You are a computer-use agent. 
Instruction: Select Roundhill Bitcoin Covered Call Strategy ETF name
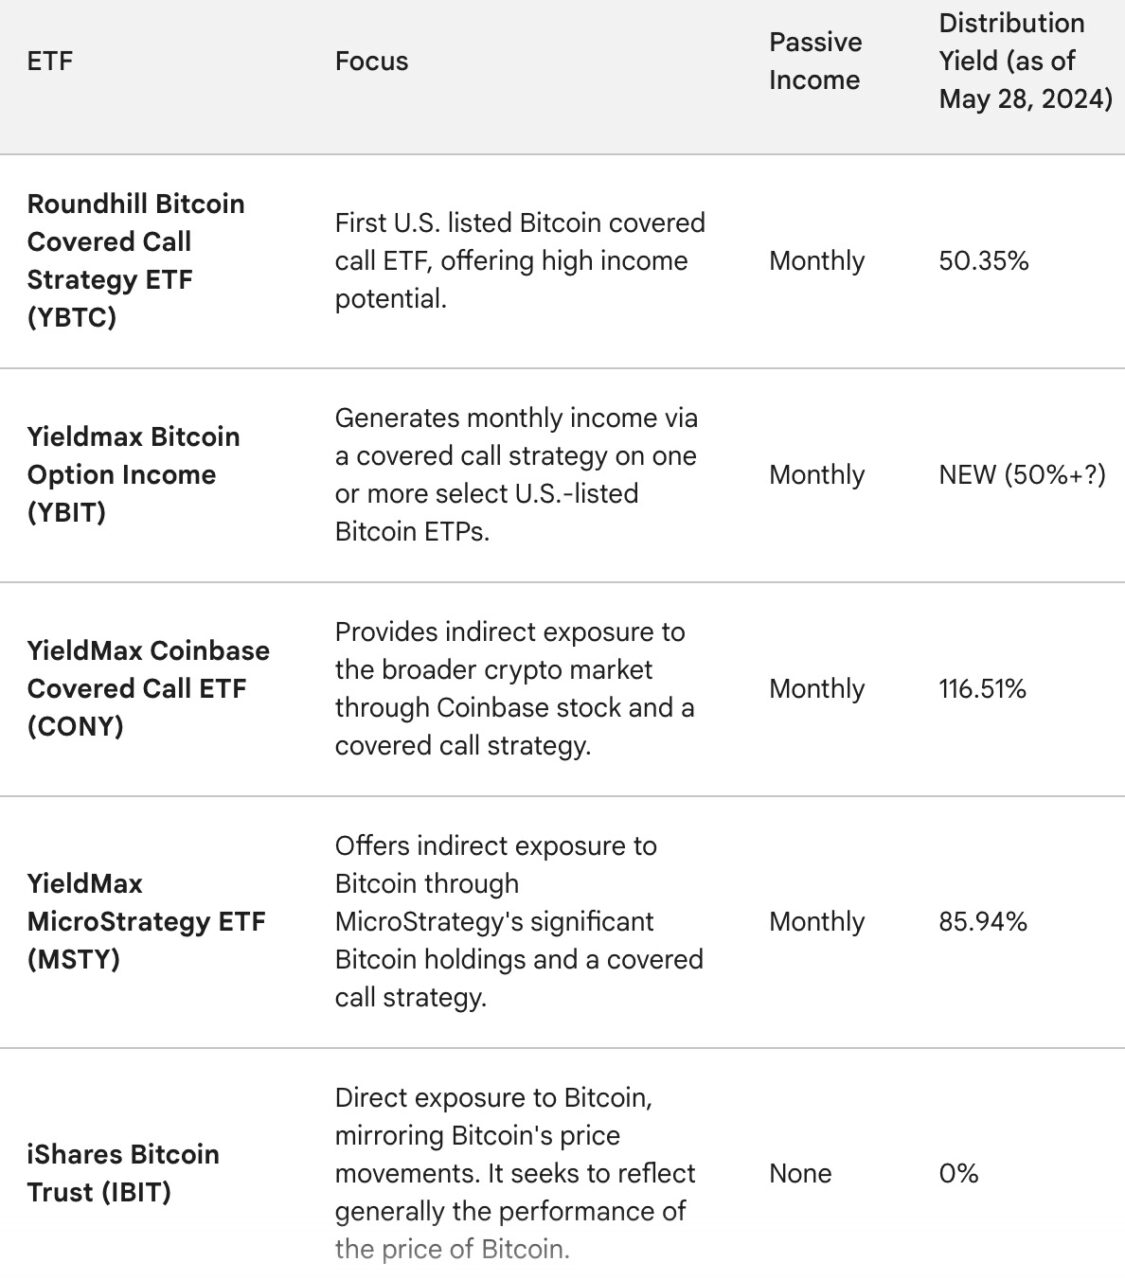pos(136,260)
